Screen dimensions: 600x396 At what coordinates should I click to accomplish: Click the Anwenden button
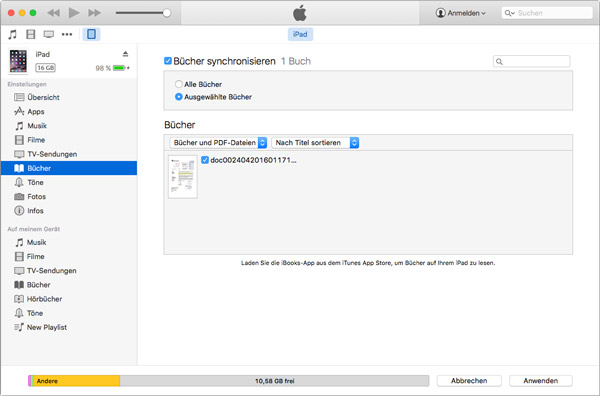pos(541,381)
